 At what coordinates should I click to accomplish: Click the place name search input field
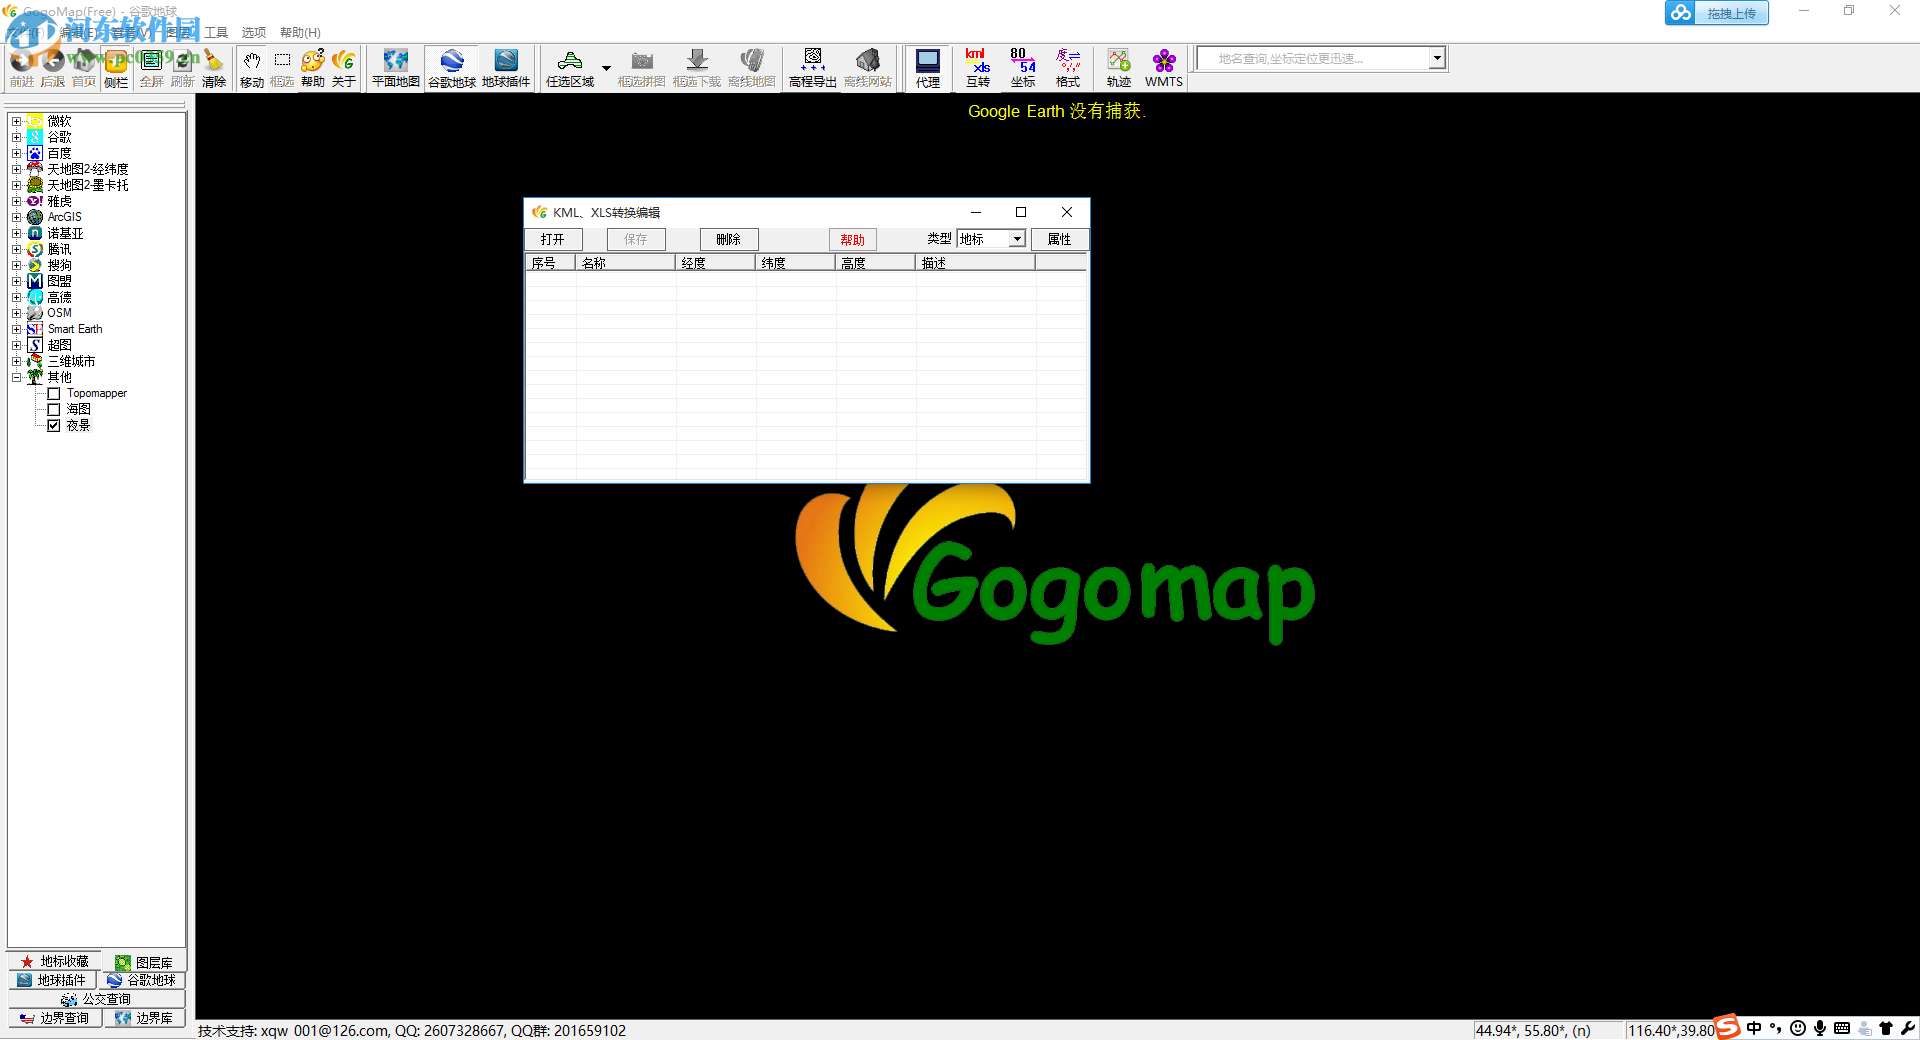point(1314,58)
